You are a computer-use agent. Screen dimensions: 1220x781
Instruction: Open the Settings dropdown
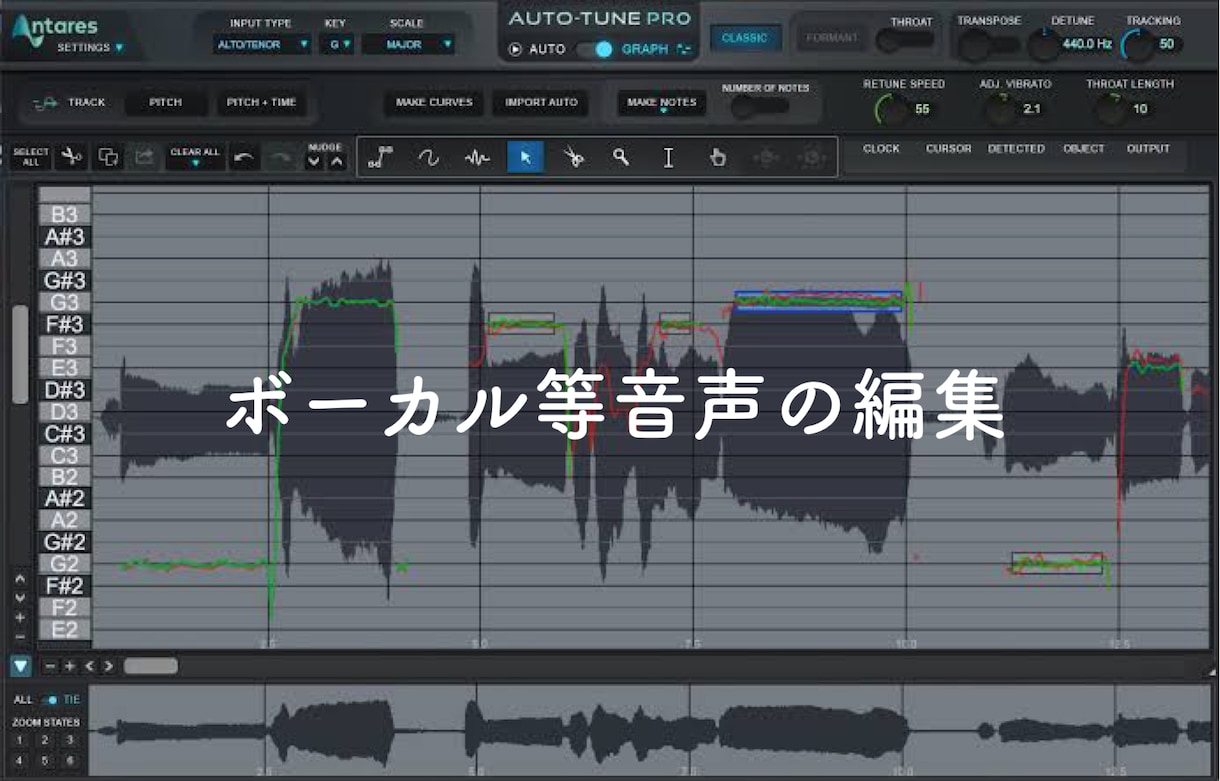click(x=90, y=47)
